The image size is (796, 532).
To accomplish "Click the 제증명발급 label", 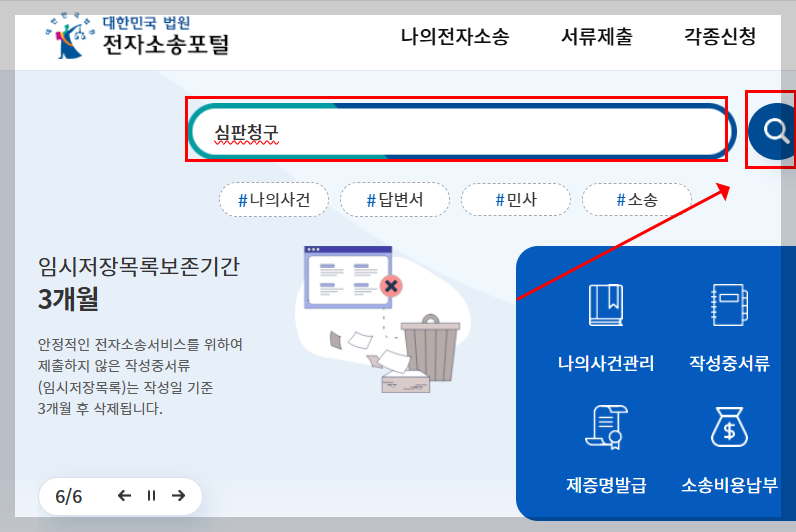I will [606, 485].
